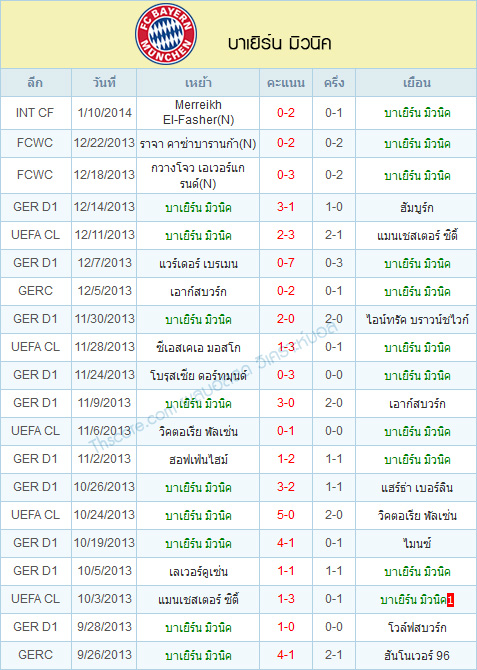The width and height of the screenshot is (477, 670).
Task: Click the UEFA CL cell on 12/11/2013 row
Action: 35,235
